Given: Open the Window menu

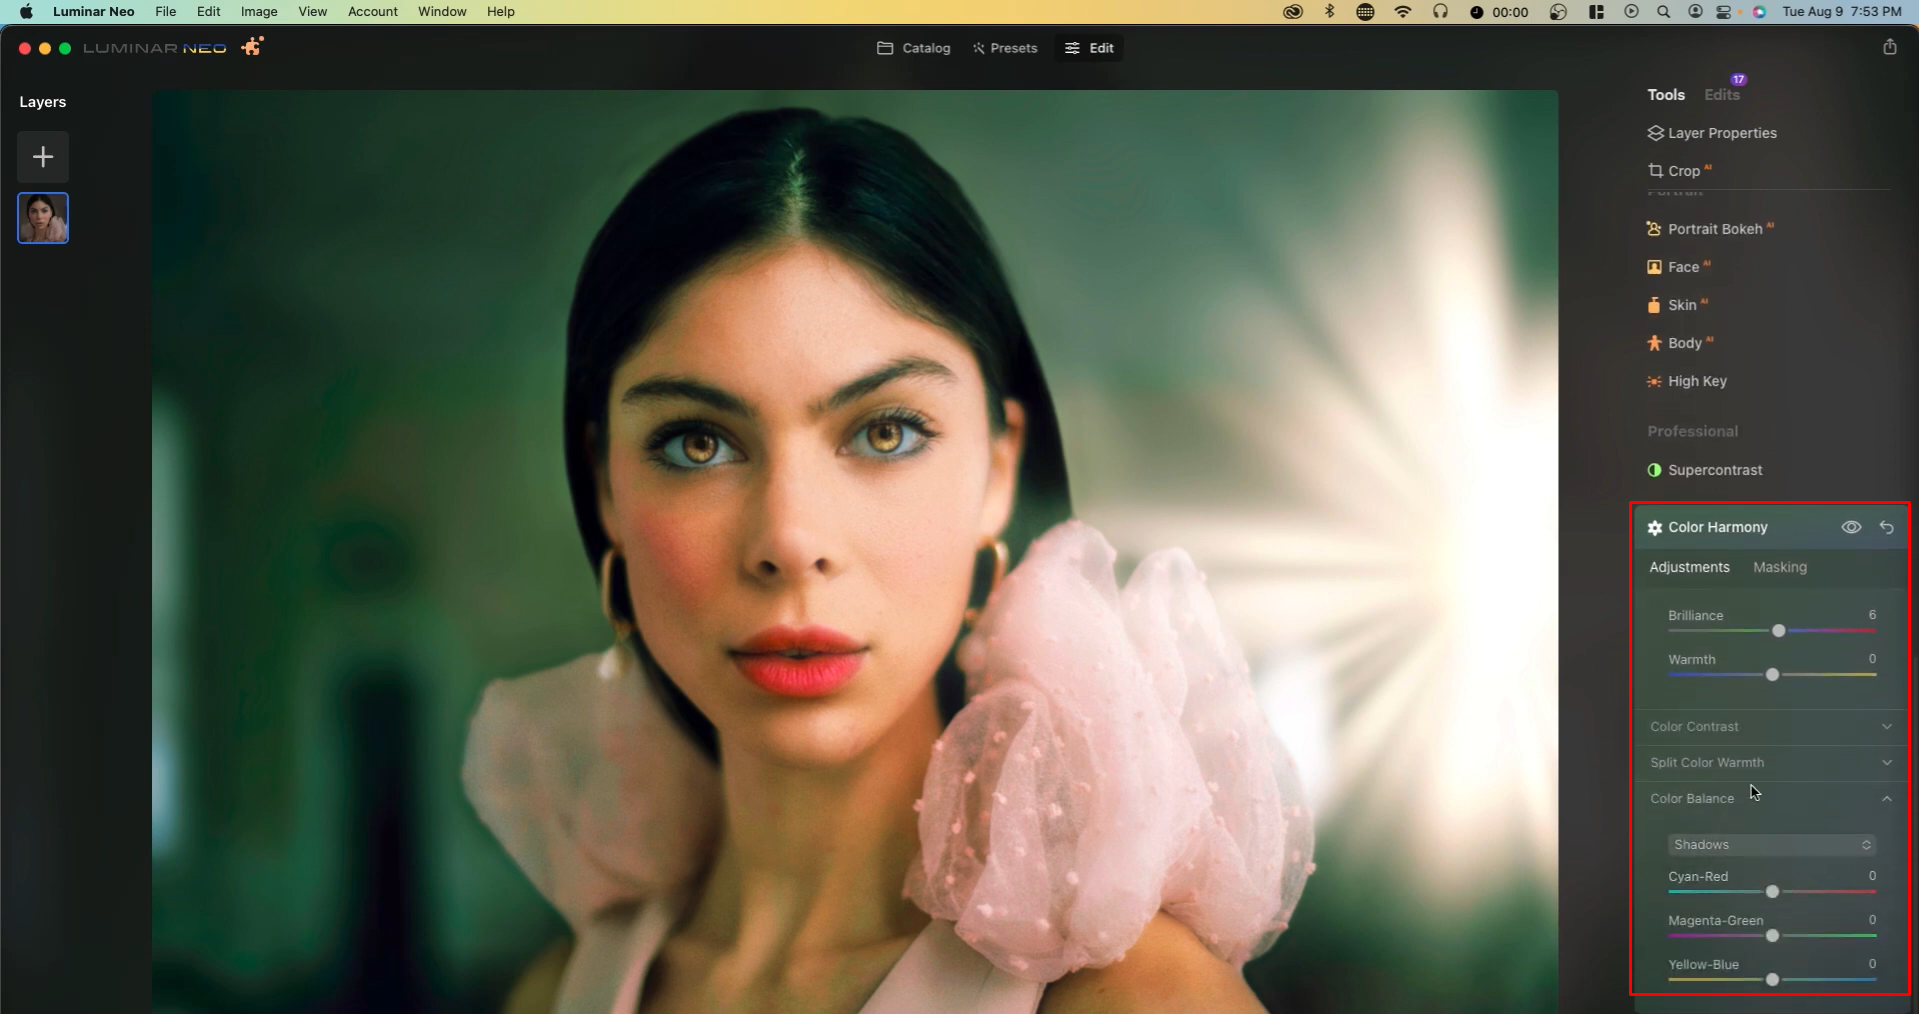Looking at the screenshot, I should [x=442, y=12].
